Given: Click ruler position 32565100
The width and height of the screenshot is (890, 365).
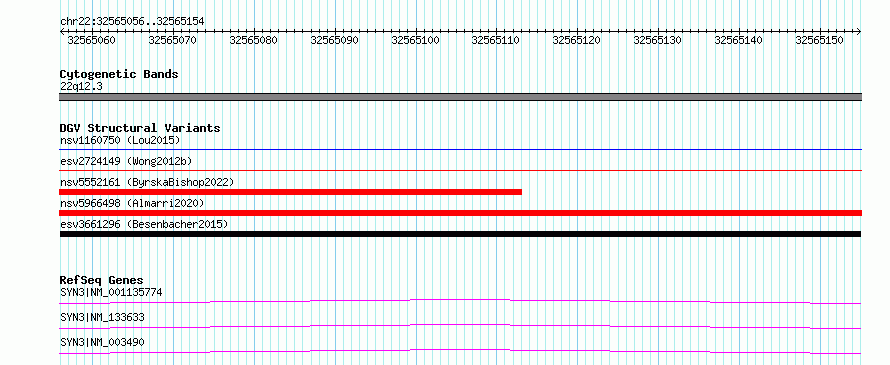Looking at the screenshot, I should coord(415,40).
